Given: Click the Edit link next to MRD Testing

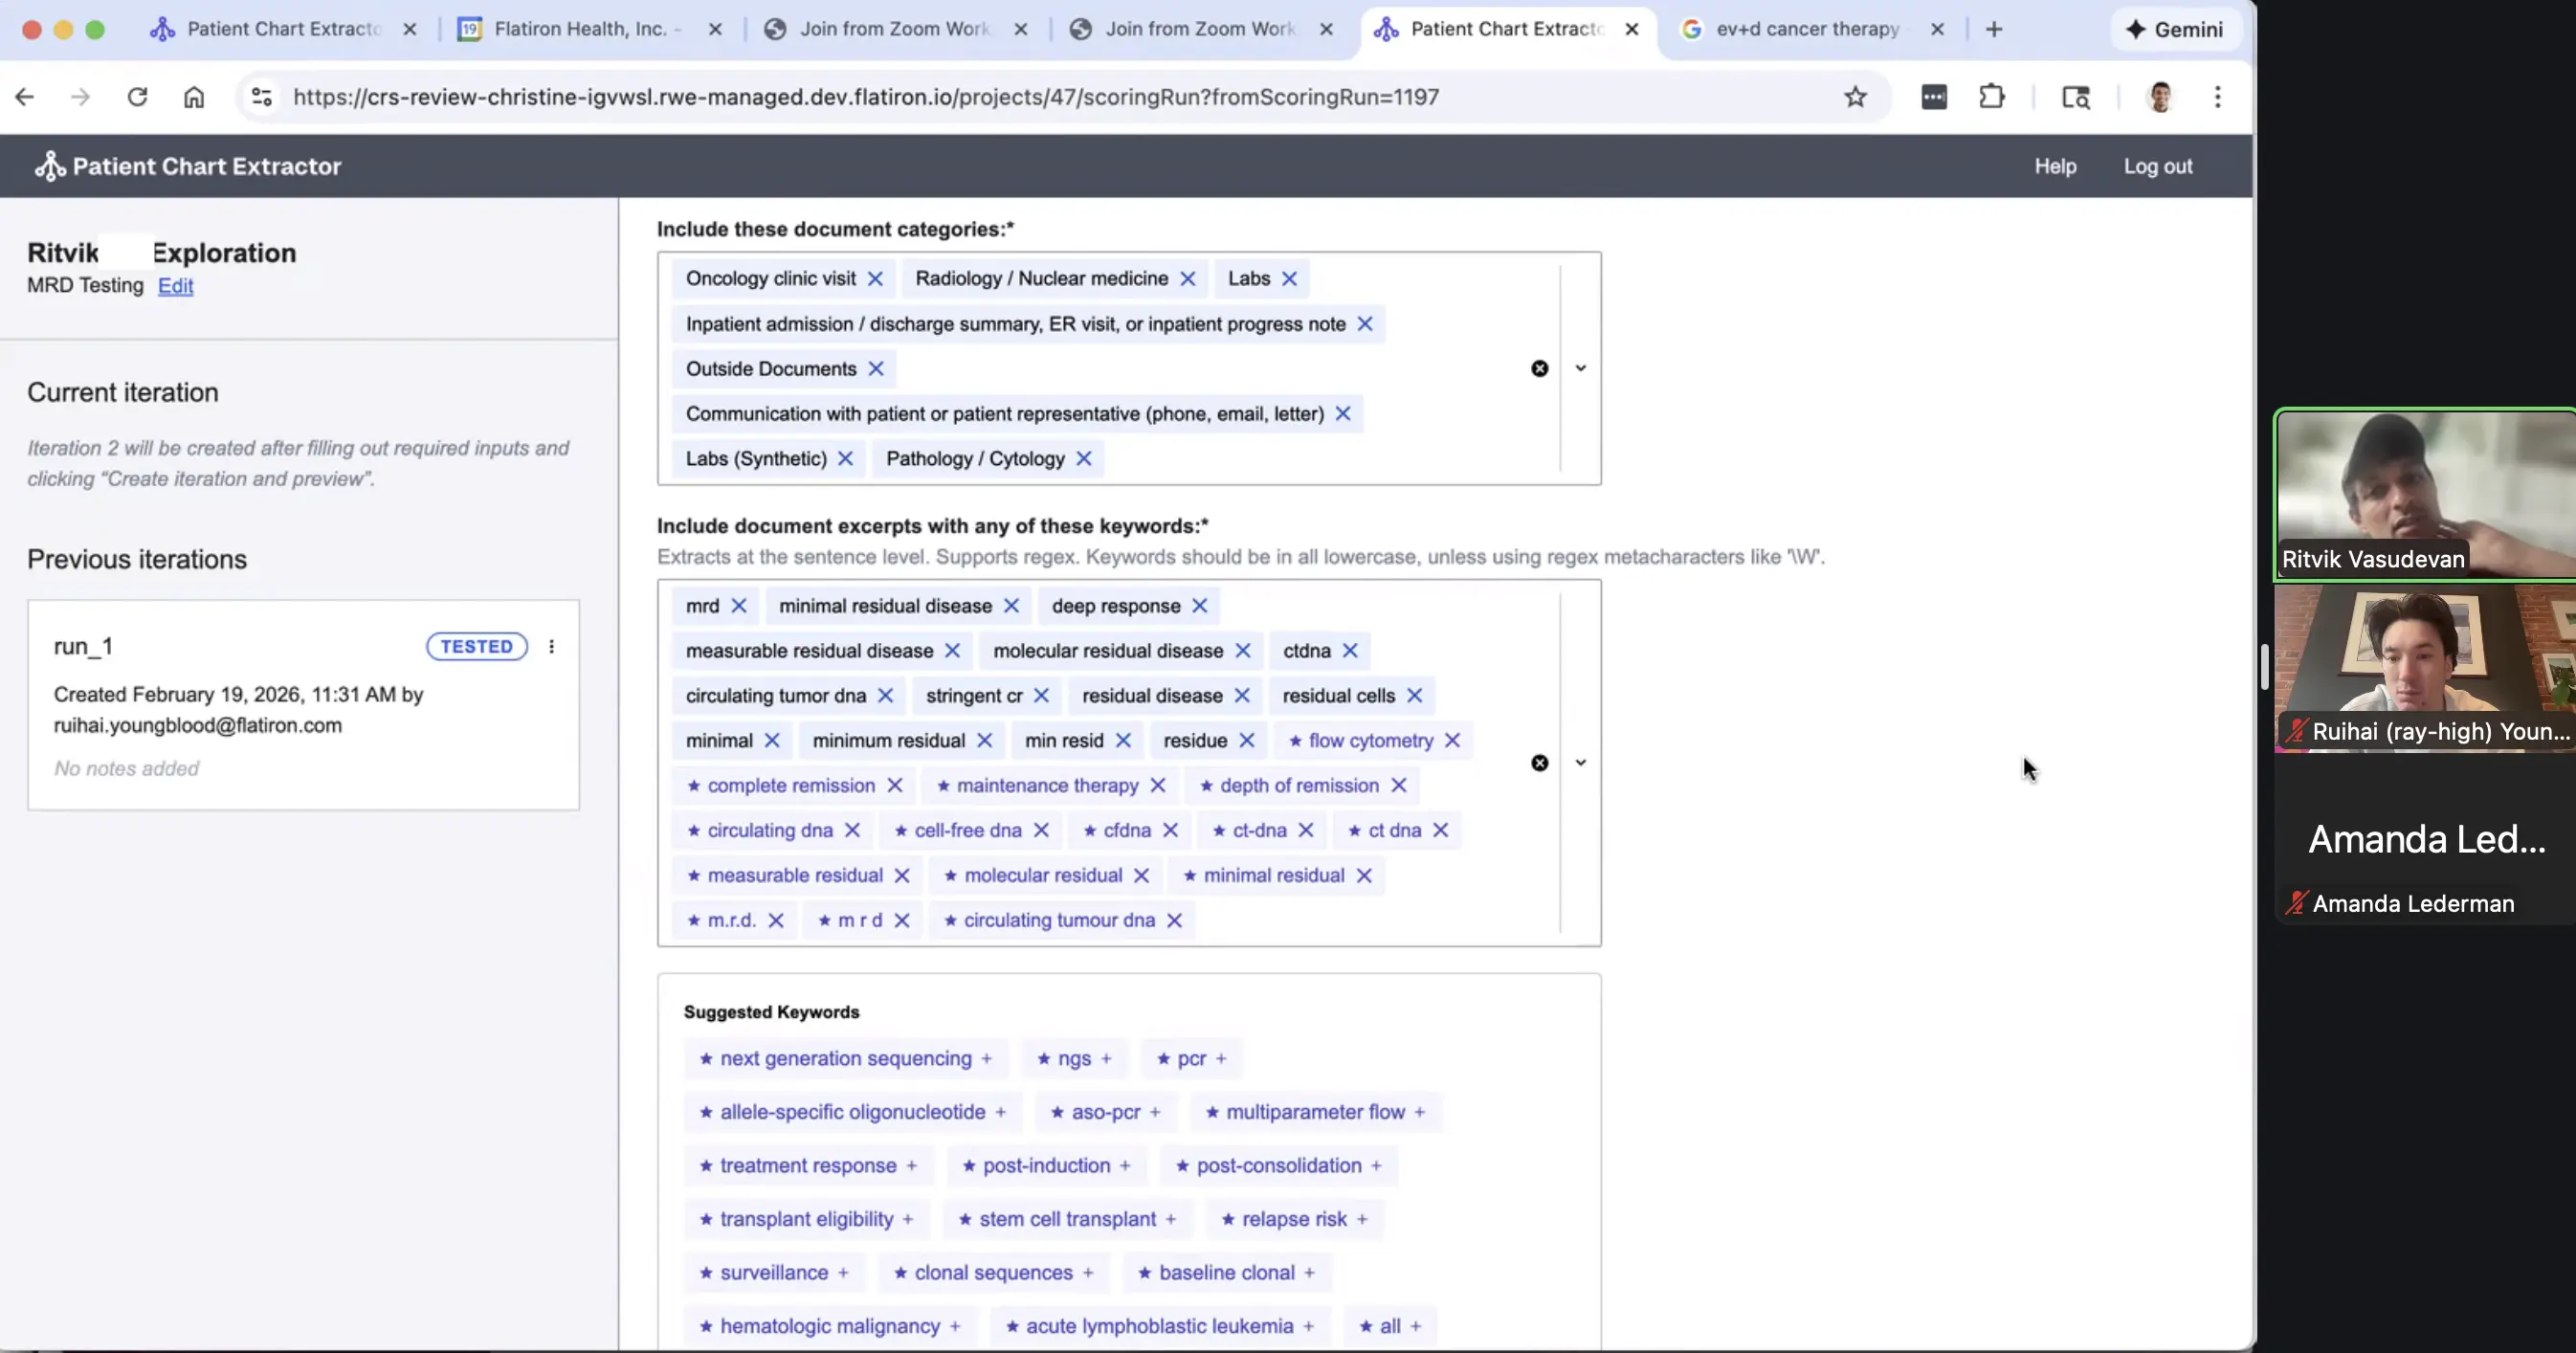Looking at the screenshot, I should [x=176, y=286].
